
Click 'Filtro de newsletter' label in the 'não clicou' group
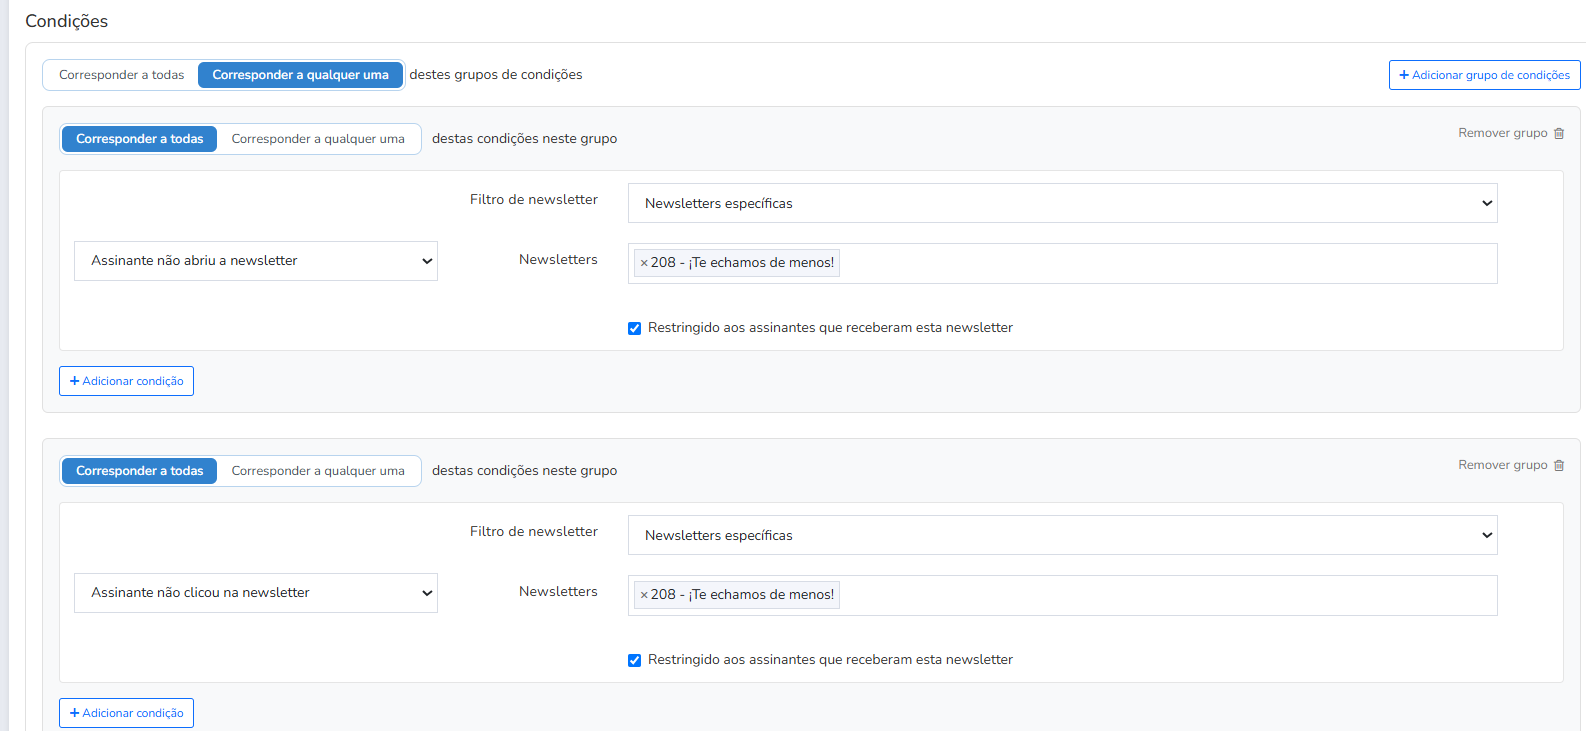534,532
